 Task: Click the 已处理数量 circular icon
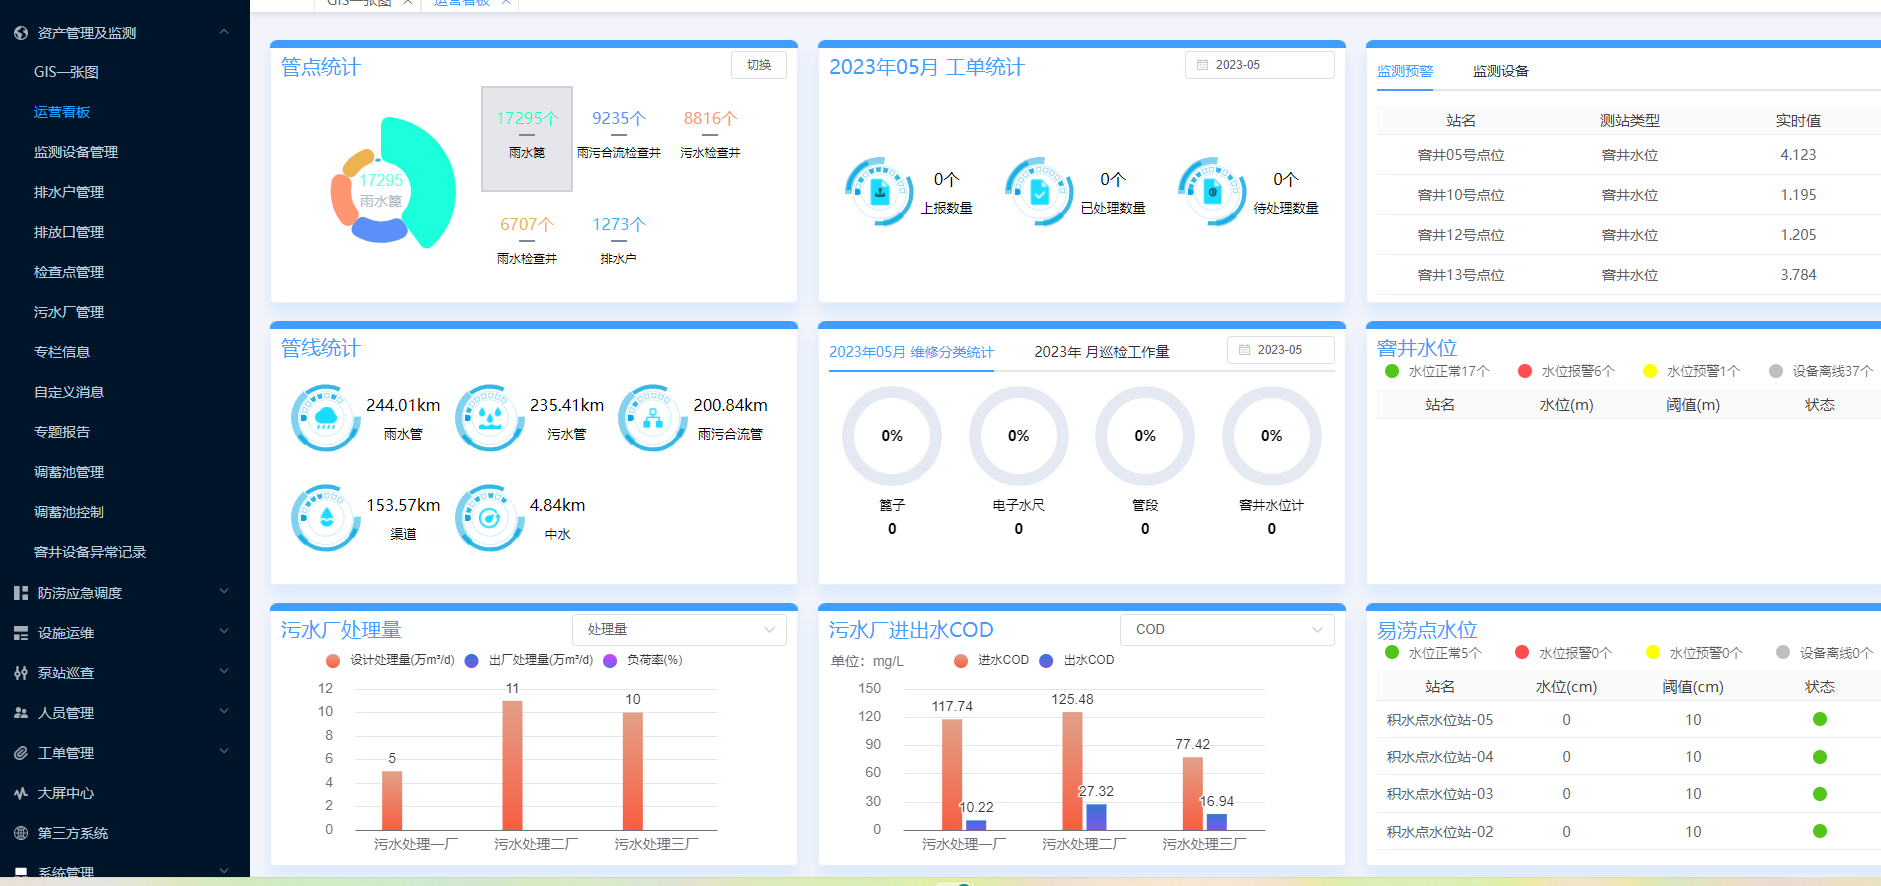[1039, 191]
